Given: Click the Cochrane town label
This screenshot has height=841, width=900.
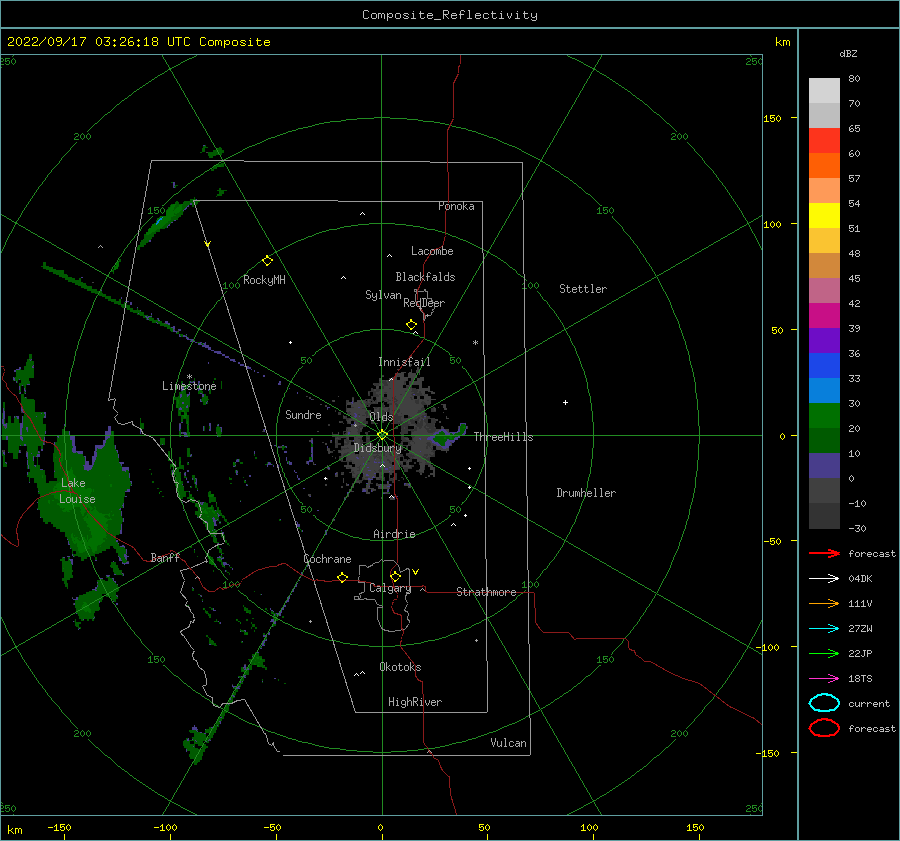Looking at the screenshot, I should pos(327,559).
